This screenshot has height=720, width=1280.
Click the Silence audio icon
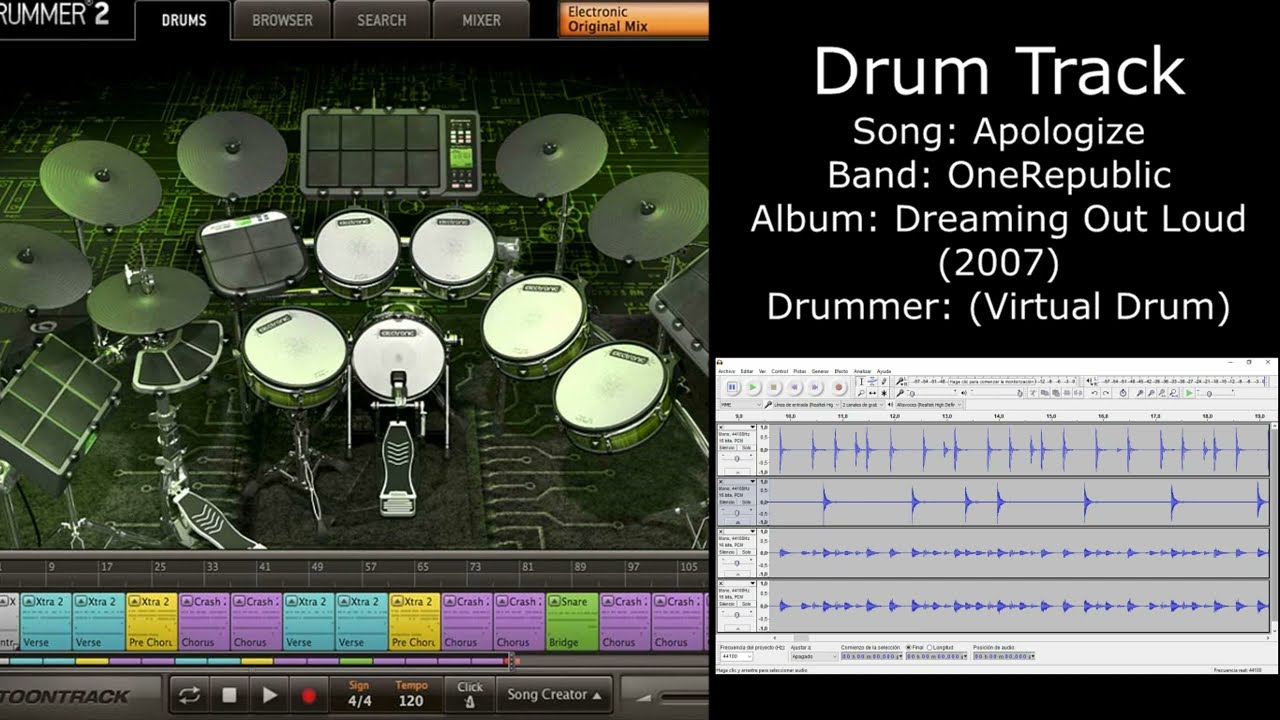[1078, 392]
